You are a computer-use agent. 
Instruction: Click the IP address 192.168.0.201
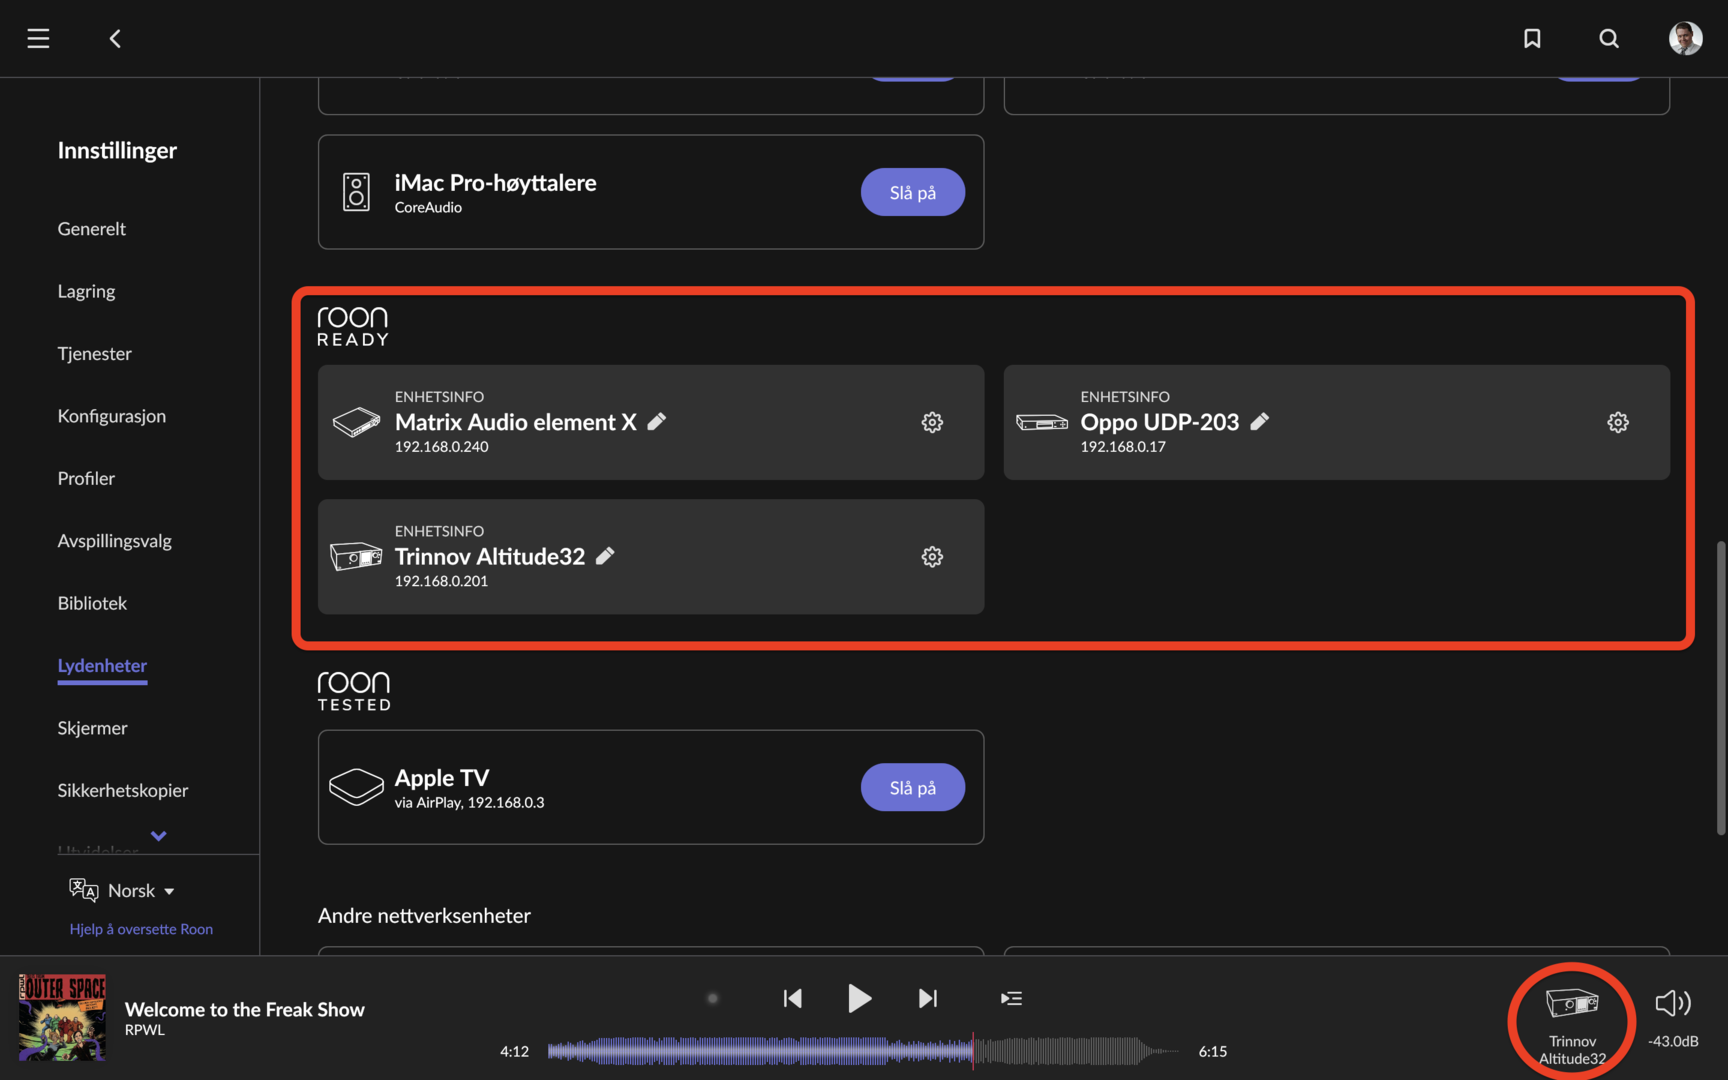pyautogui.click(x=441, y=581)
